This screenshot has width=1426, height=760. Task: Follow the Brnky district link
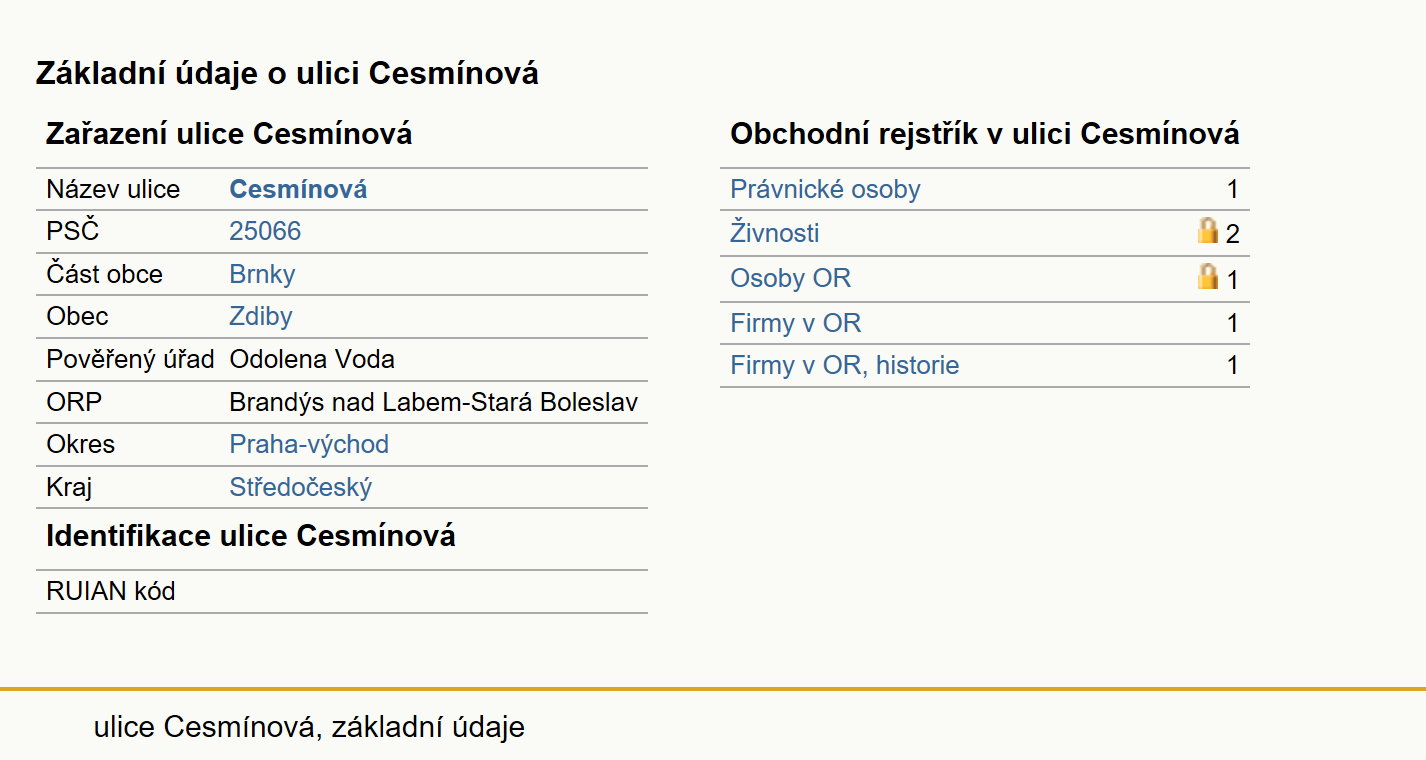pos(262,274)
